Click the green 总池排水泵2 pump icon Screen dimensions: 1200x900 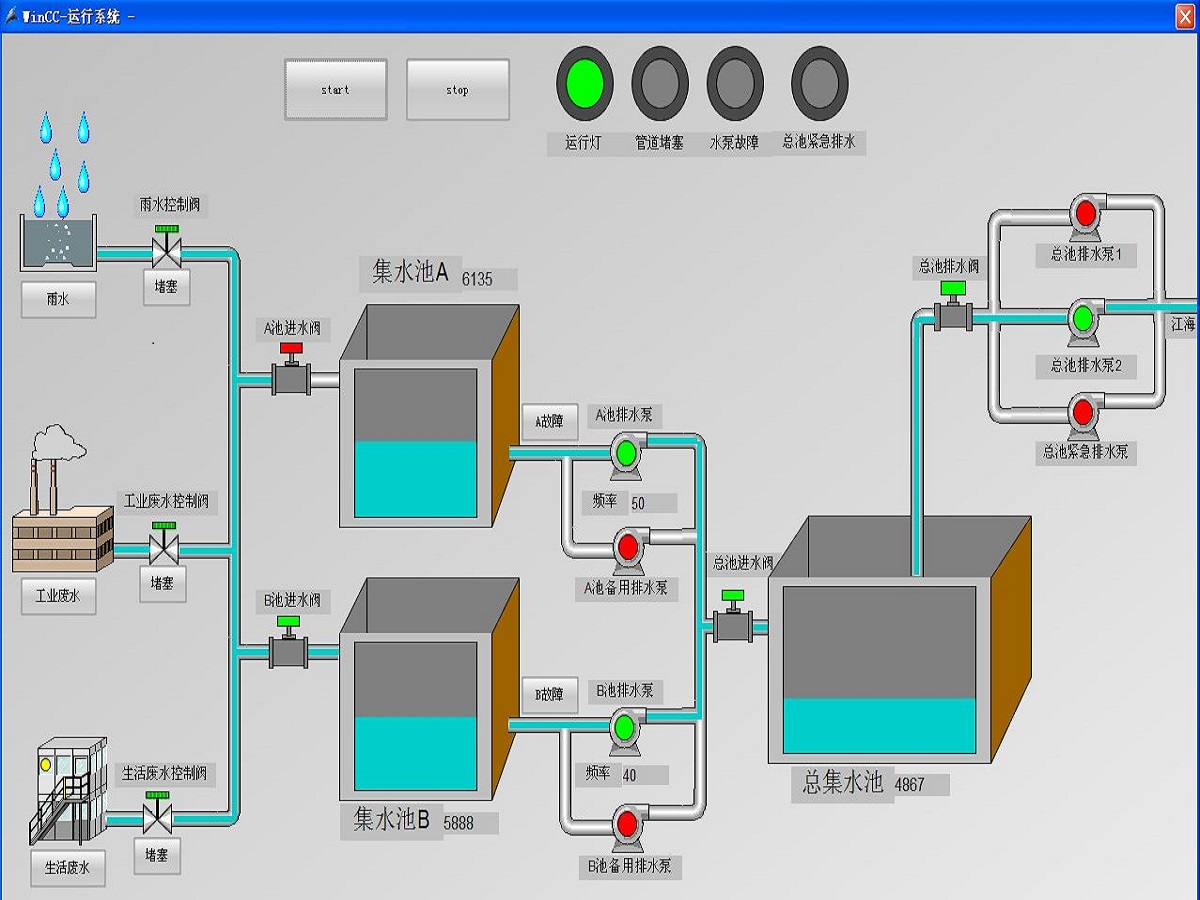(x=1083, y=320)
